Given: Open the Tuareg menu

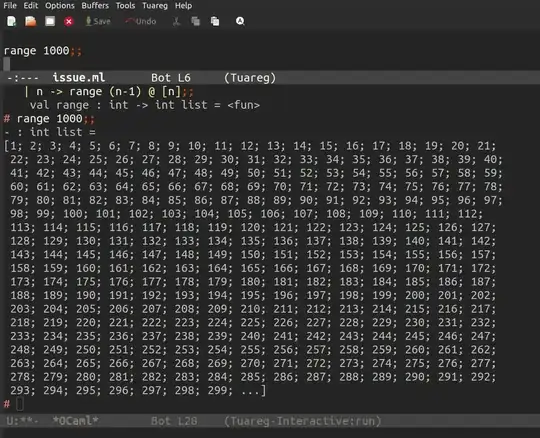Looking at the screenshot, I should click(x=155, y=6).
